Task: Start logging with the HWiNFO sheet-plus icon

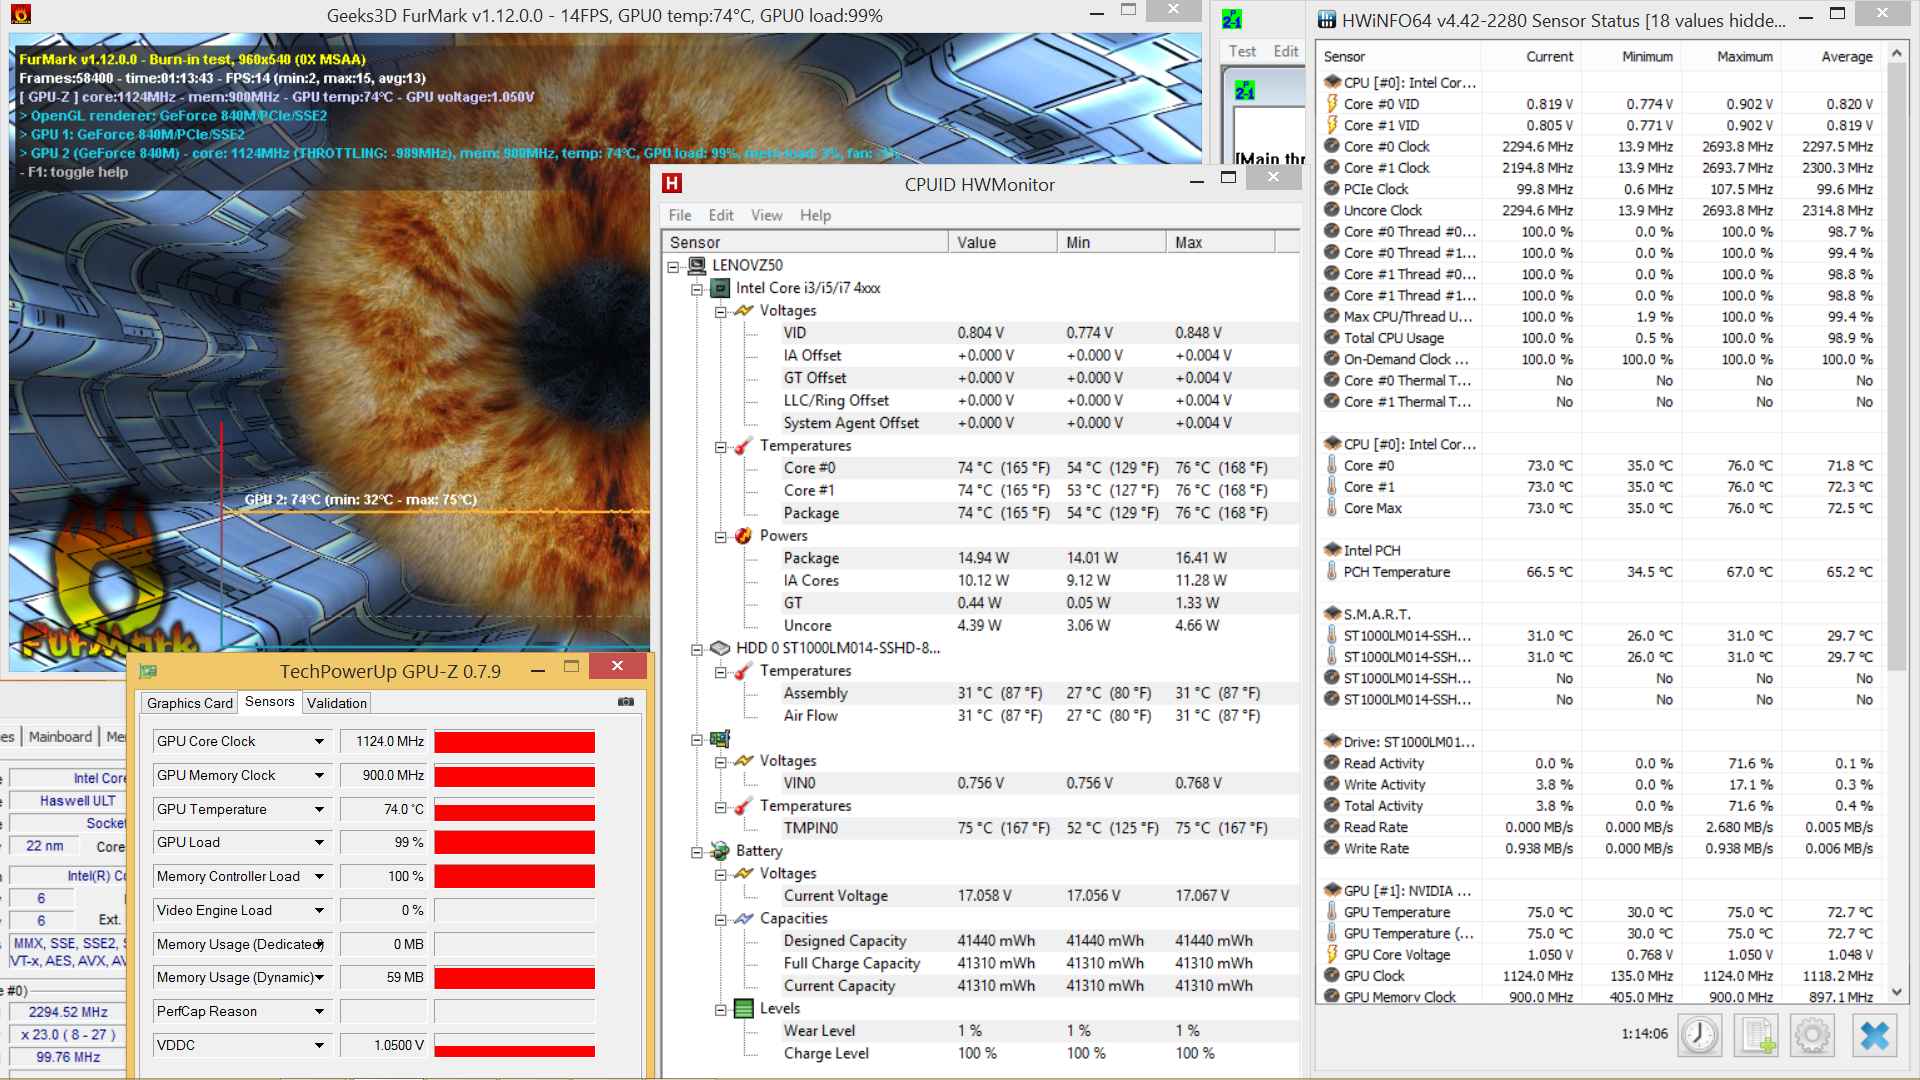Action: [x=1757, y=1035]
